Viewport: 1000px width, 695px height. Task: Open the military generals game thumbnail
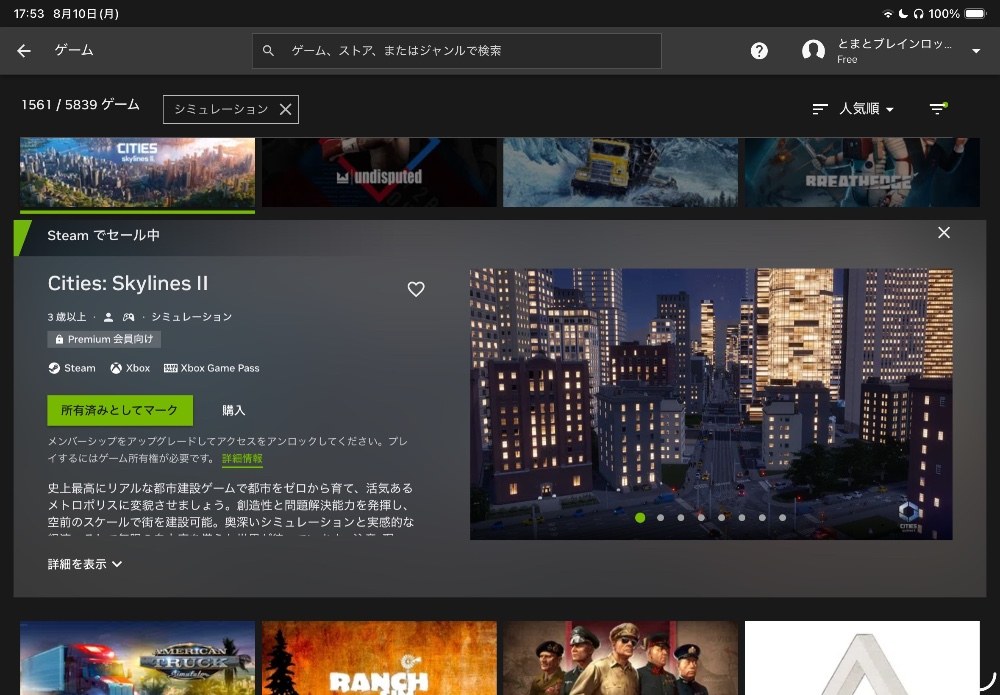pos(621,658)
